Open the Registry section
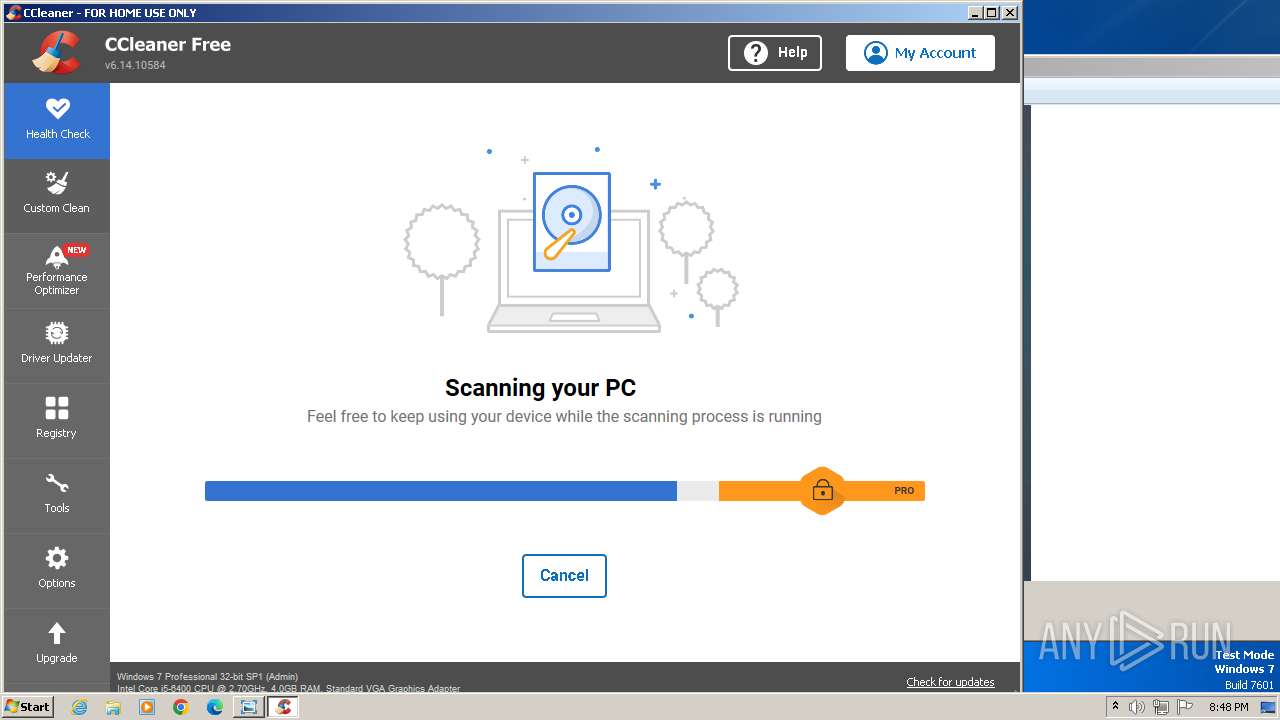This screenshot has height=720, width=1280. click(x=57, y=421)
